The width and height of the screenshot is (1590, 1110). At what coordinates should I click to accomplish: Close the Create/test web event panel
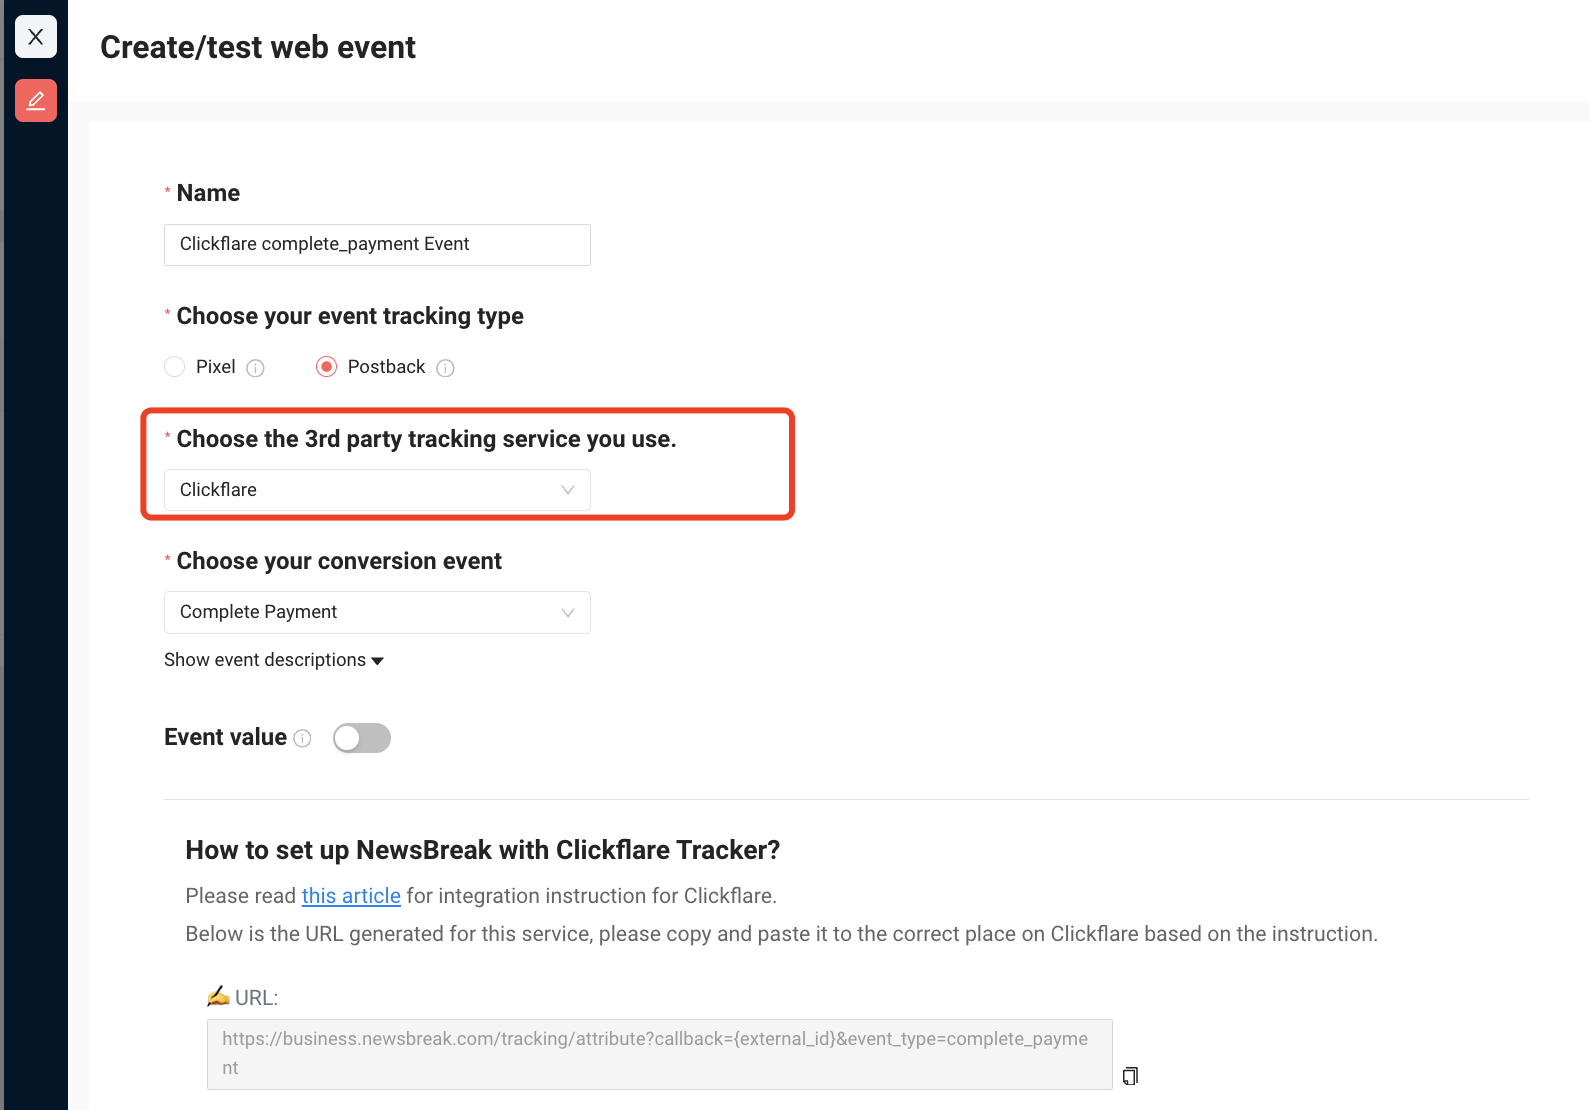36,37
